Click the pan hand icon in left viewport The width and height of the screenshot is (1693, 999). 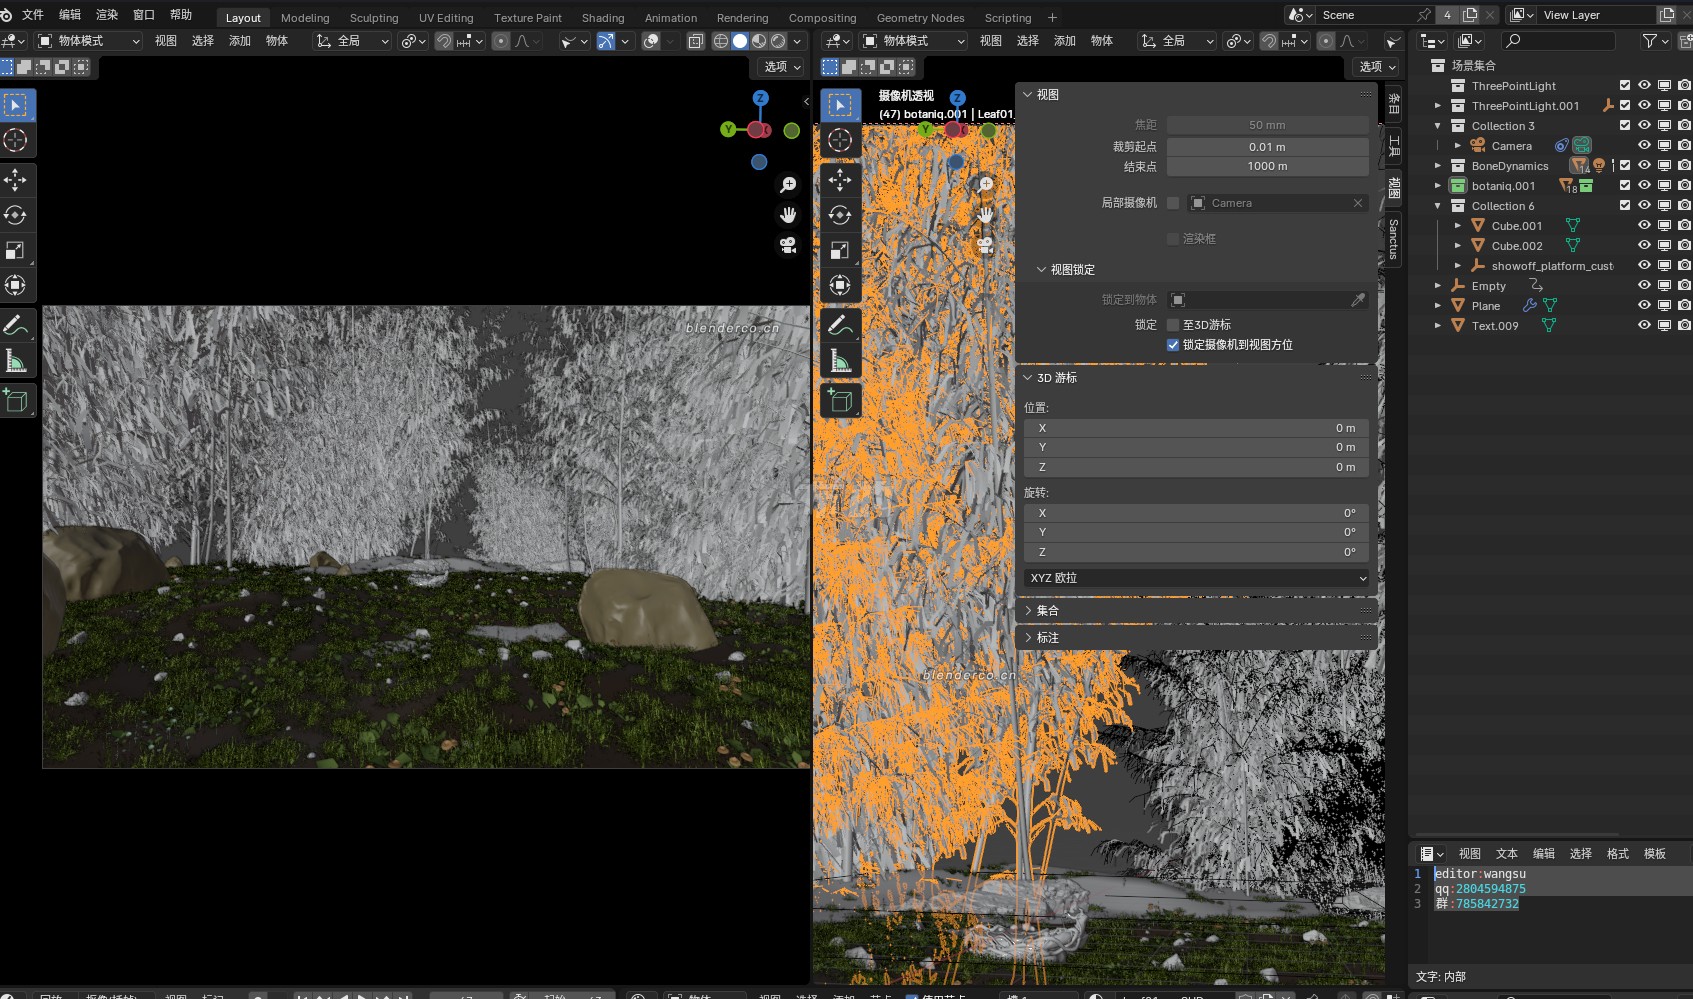click(788, 215)
